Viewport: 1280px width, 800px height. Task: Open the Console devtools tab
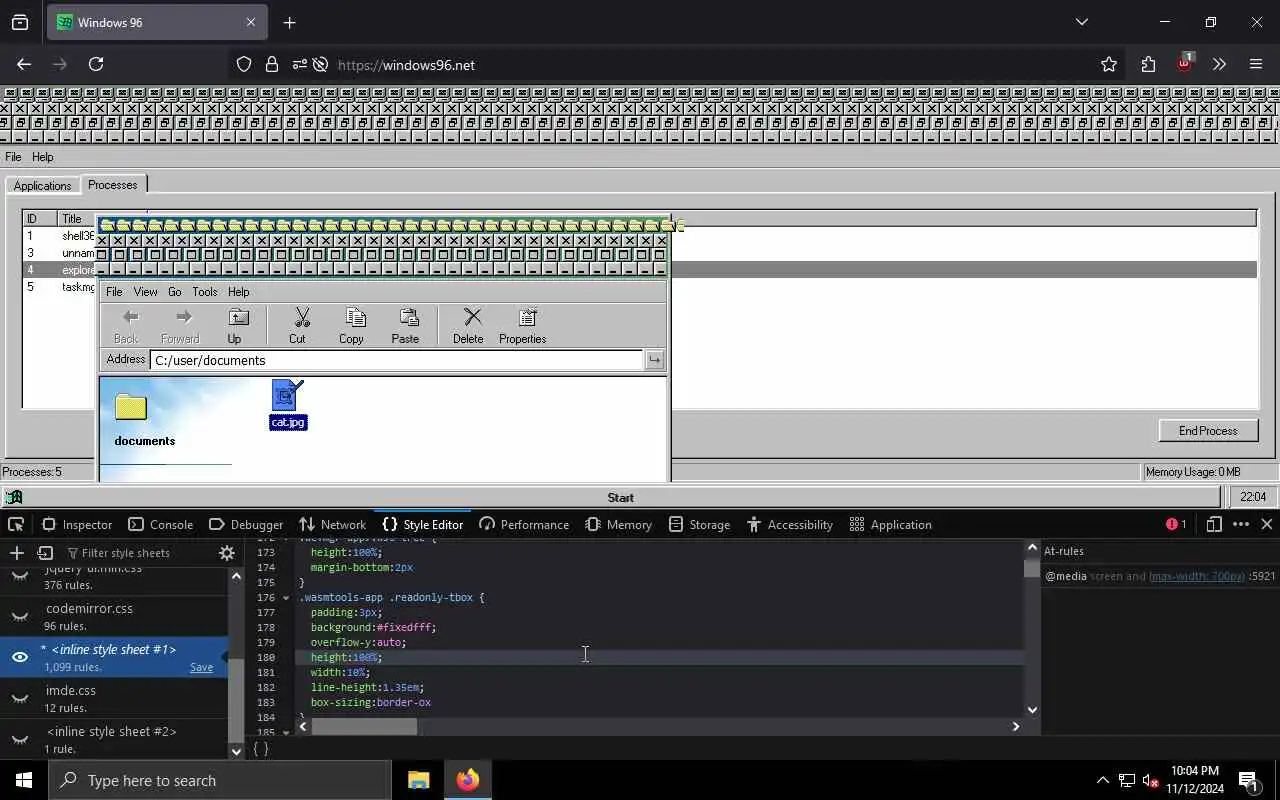[x=160, y=524]
